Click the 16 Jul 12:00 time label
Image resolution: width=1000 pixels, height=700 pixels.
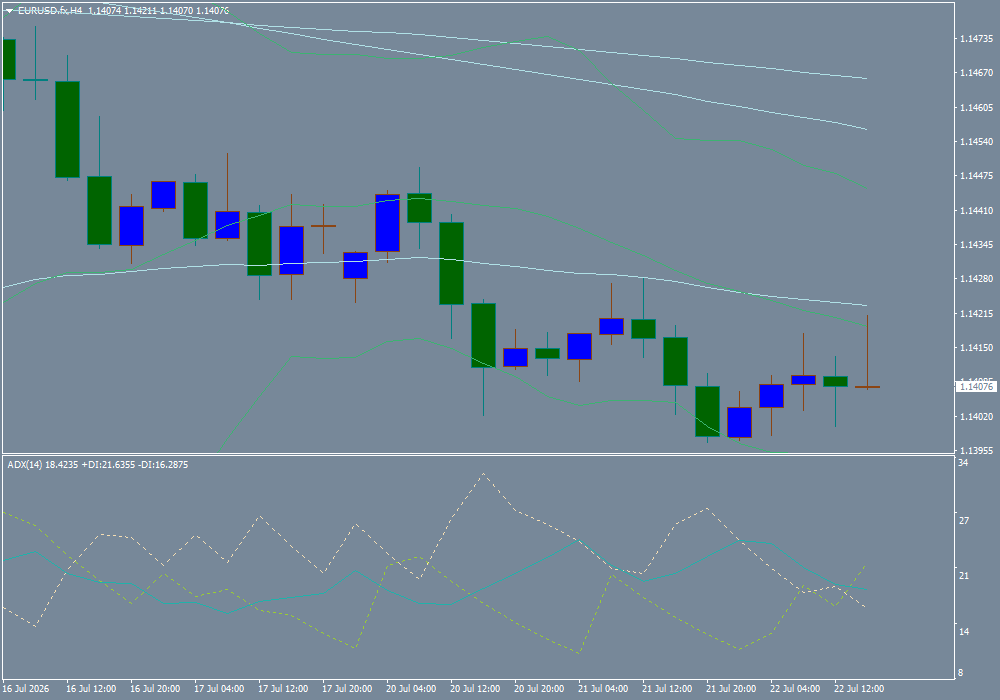[91, 689]
